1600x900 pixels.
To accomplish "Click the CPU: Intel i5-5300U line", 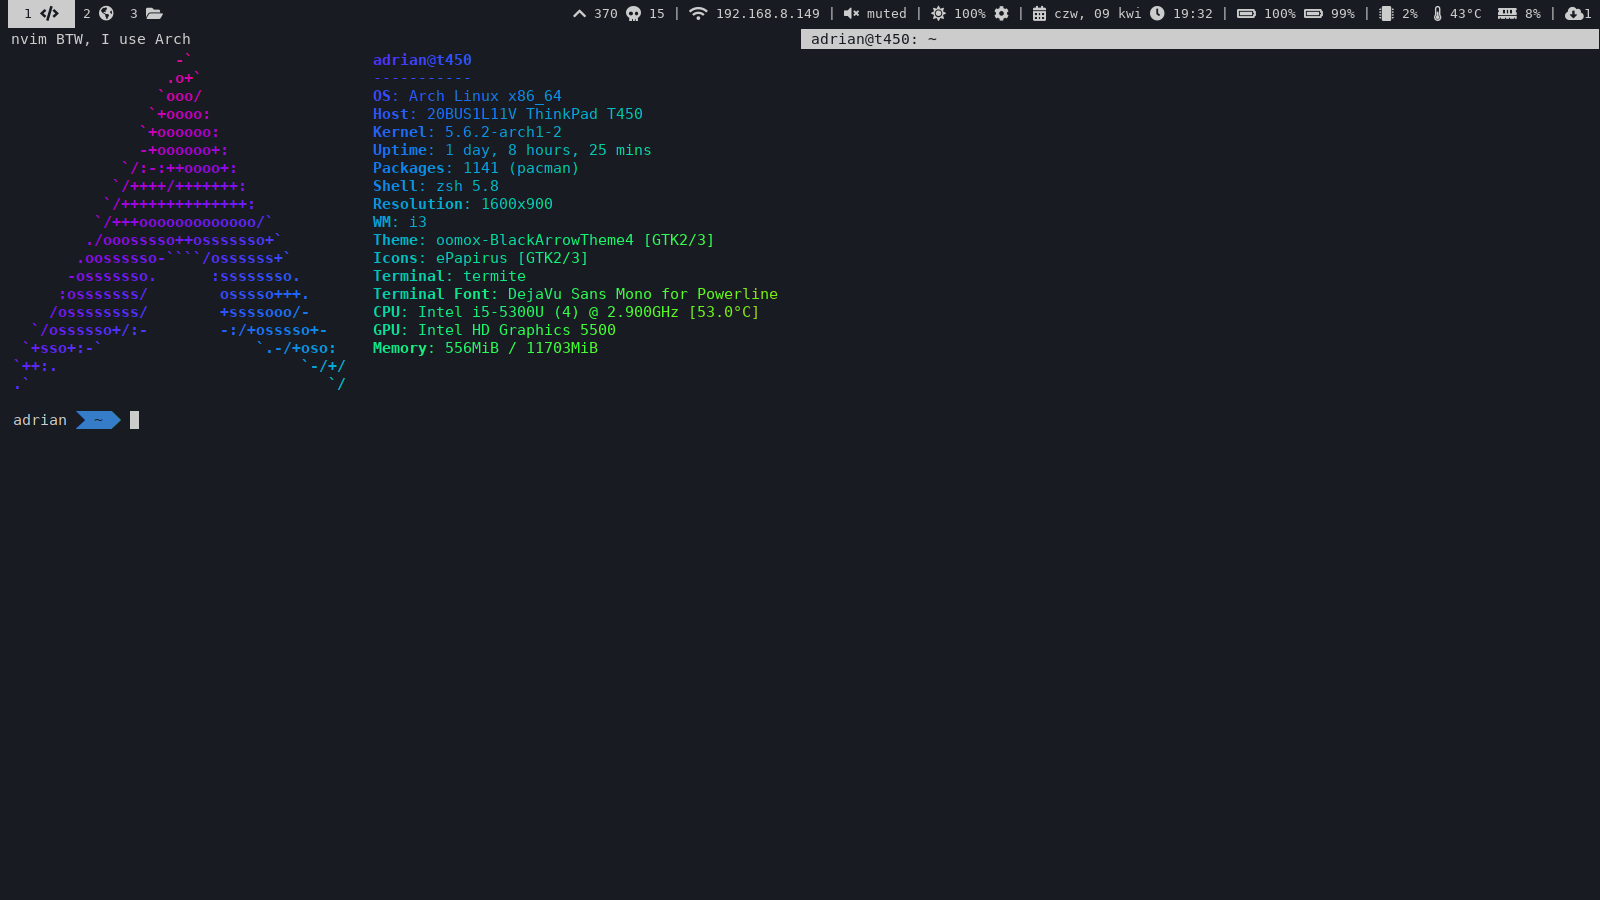I will point(566,312).
